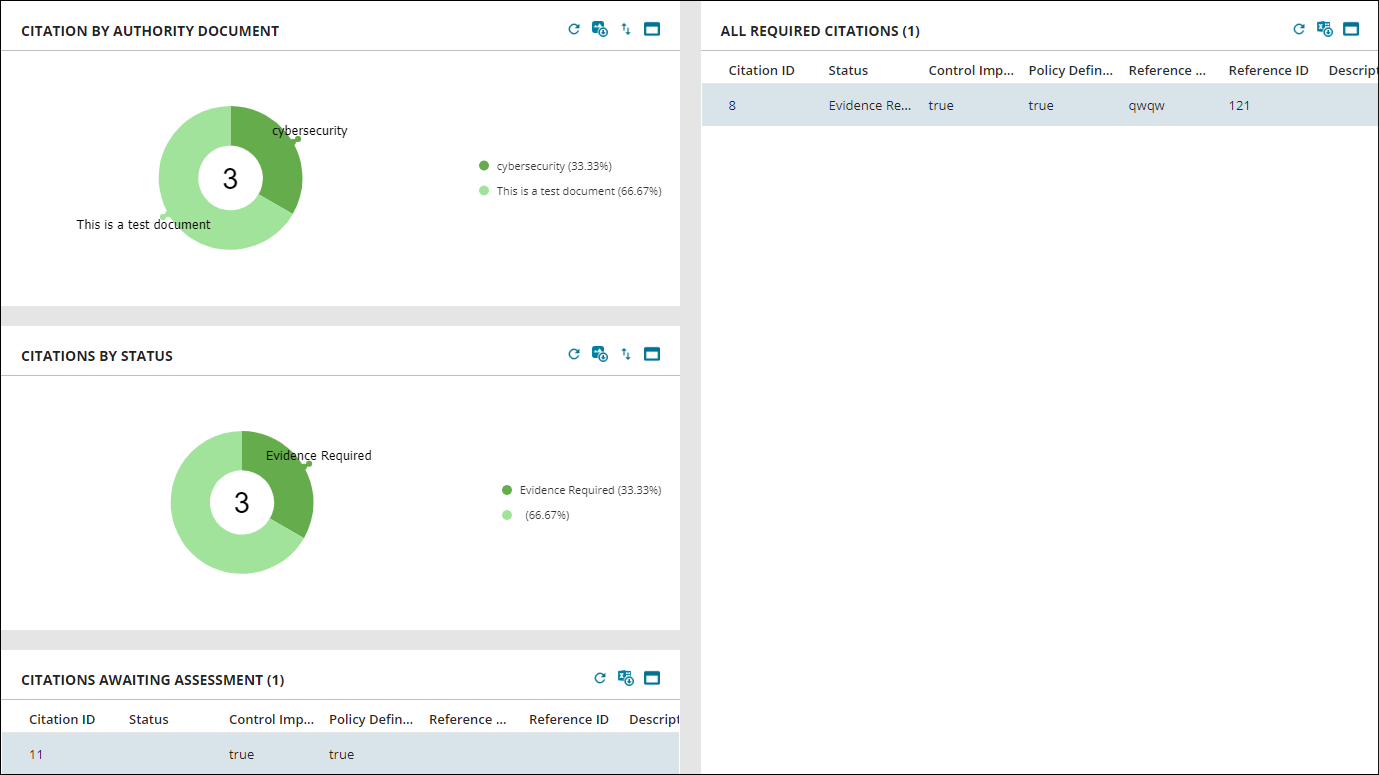Refresh the Citations by Status chart
Screen dimensions: 1379x775
[574, 354]
